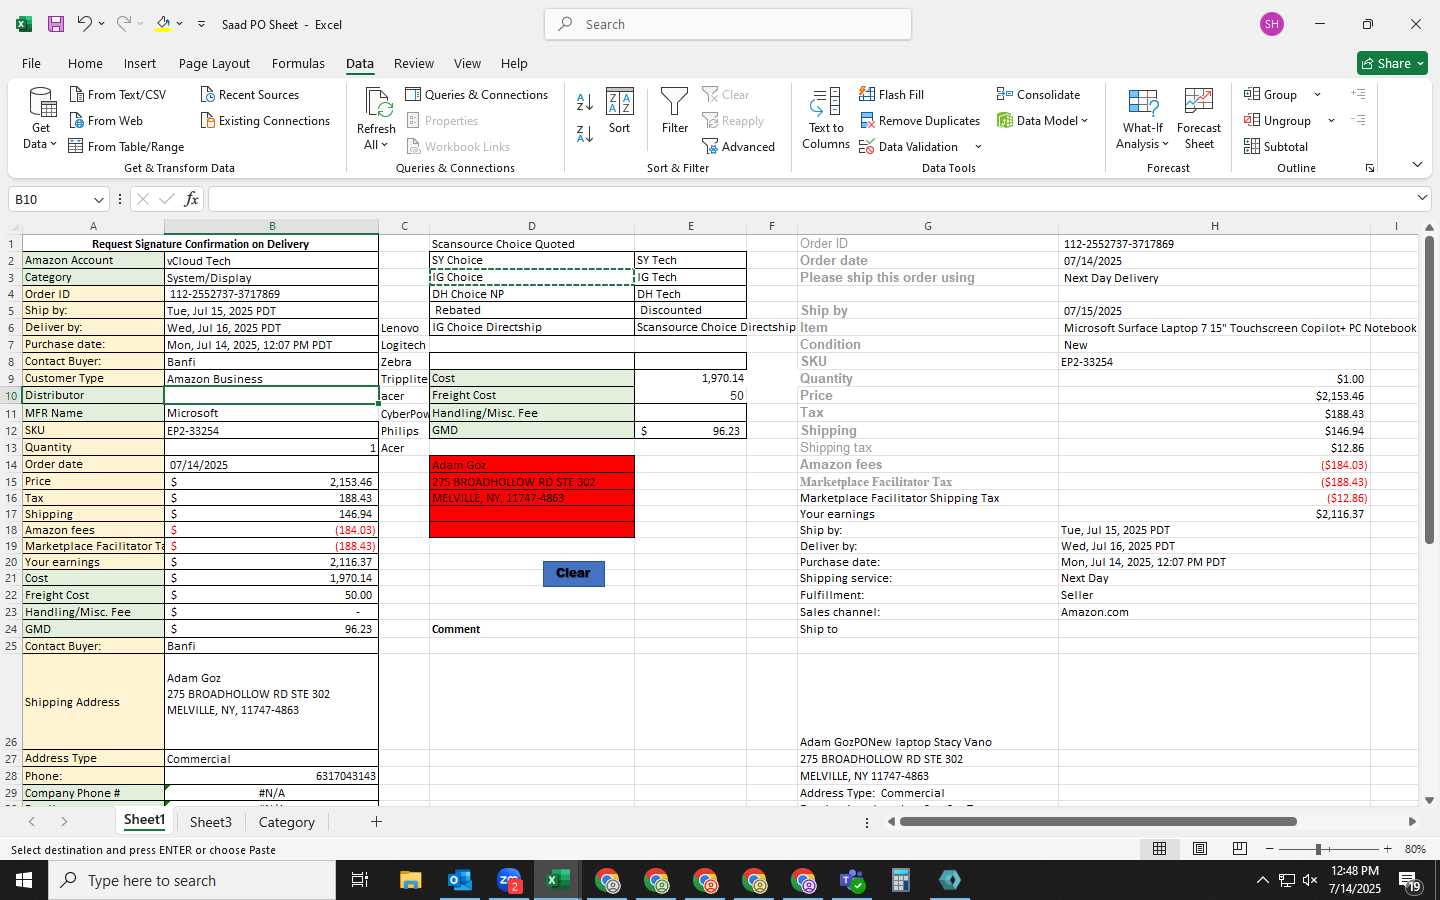1440x900 pixels.
Task: Click Consolidate
Action: [1038, 95]
